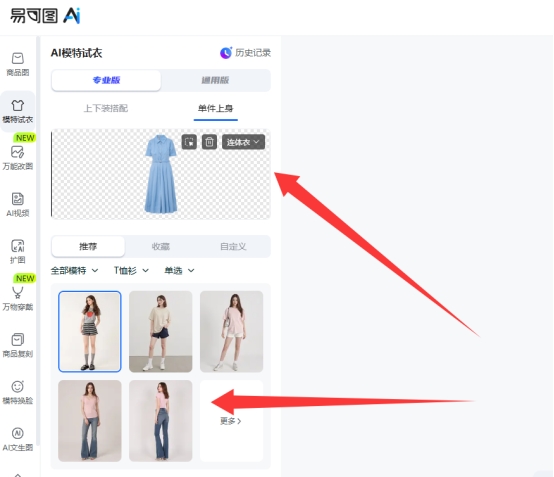This screenshot has width=554, height=477.
Task: Open the 商品复刻 sidebar icon
Action: point(18,340)
